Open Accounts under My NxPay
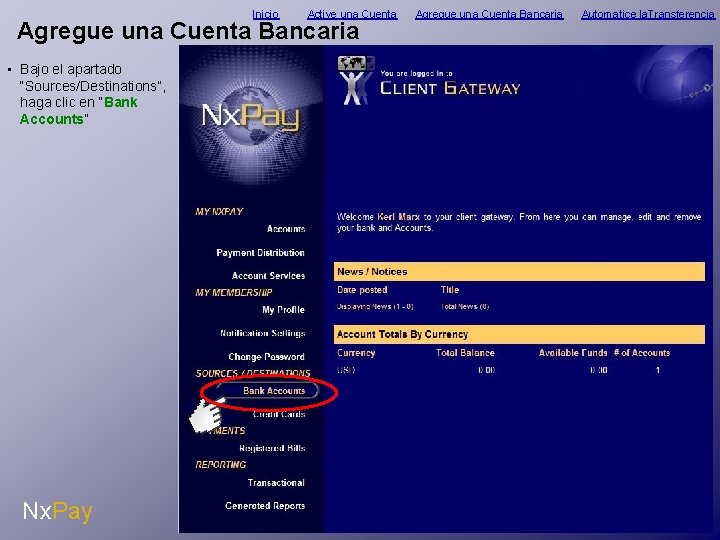This screenshot has width=720, height=540. [x=286, y=229]
